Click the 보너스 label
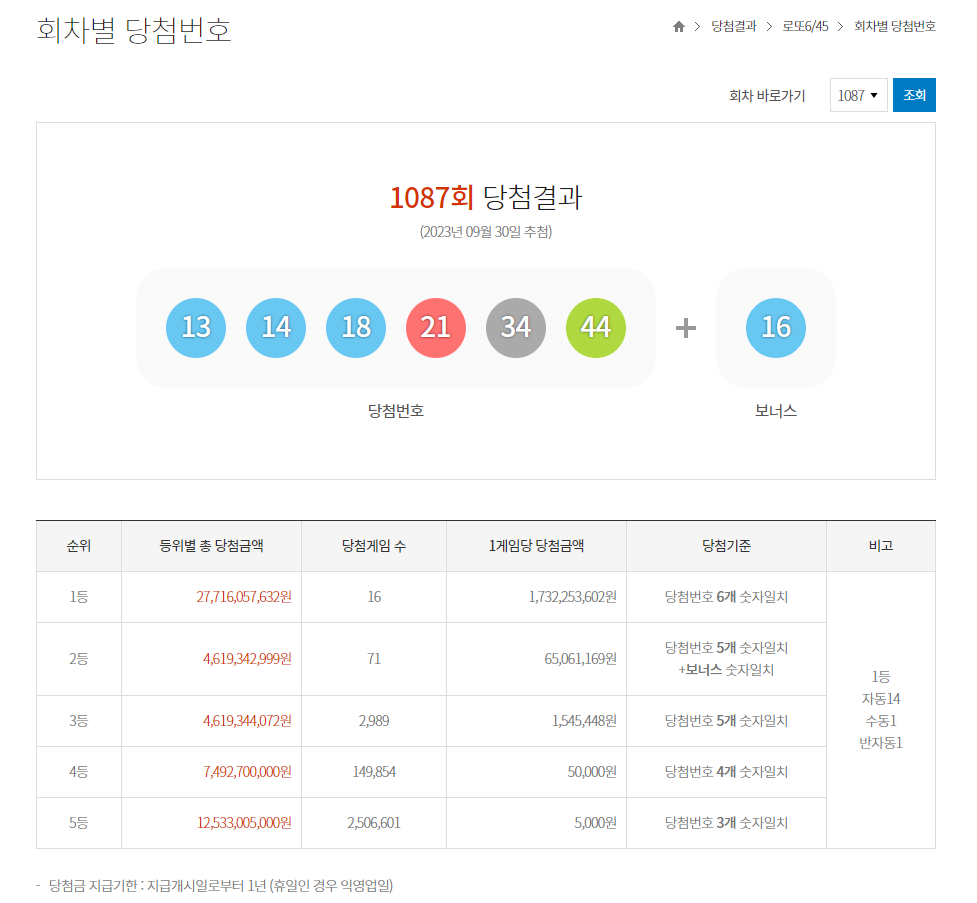Screen dimensions: 977x903 776,411
